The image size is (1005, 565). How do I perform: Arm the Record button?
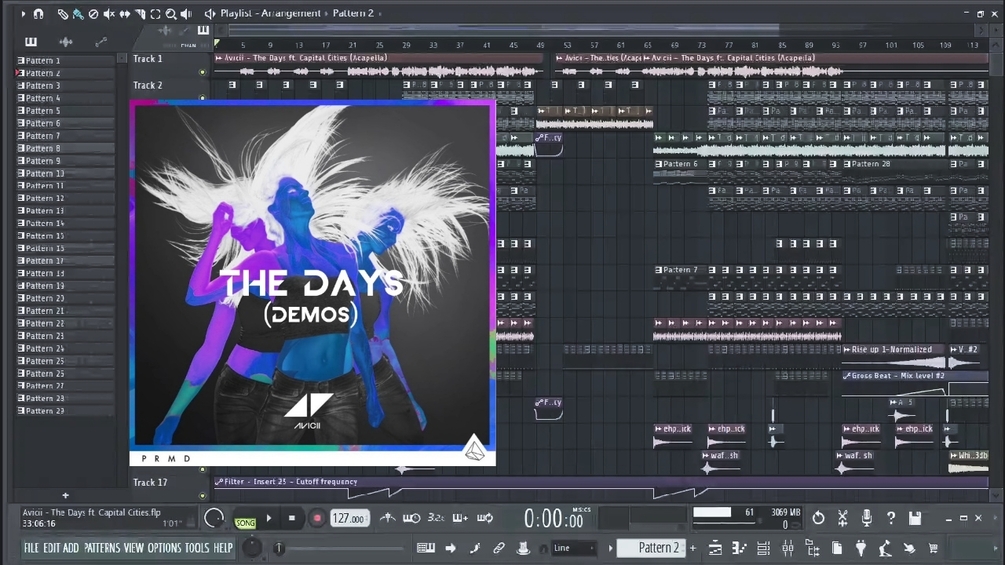(317, 518)
